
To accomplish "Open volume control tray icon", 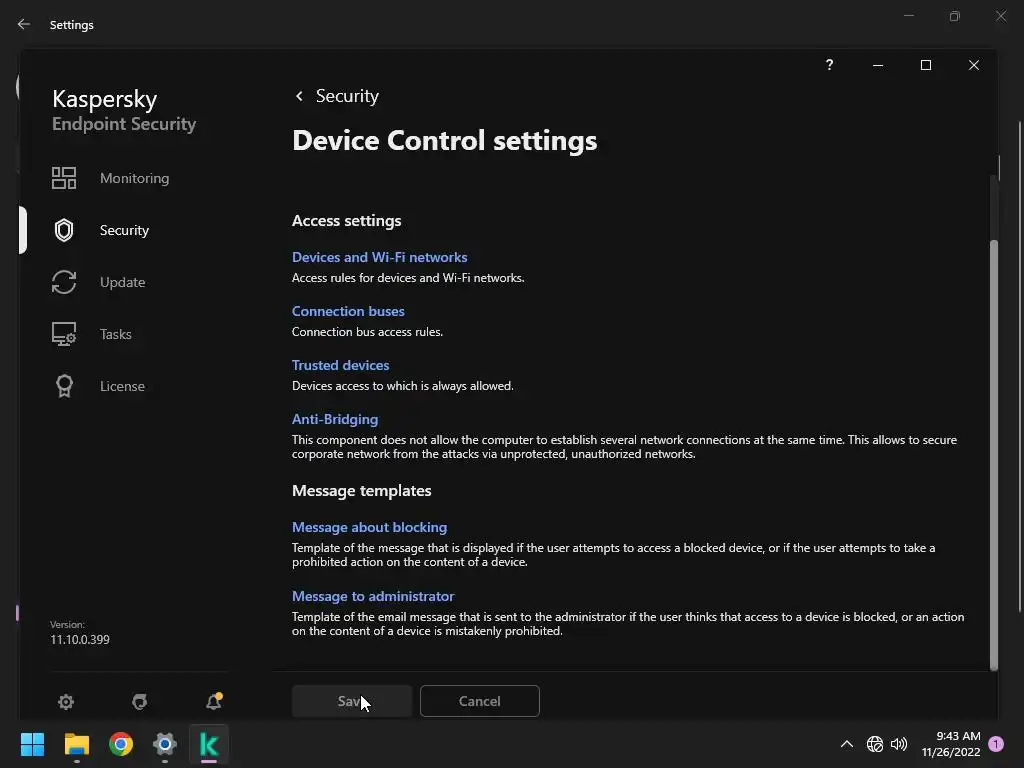I will pos(899,744).
